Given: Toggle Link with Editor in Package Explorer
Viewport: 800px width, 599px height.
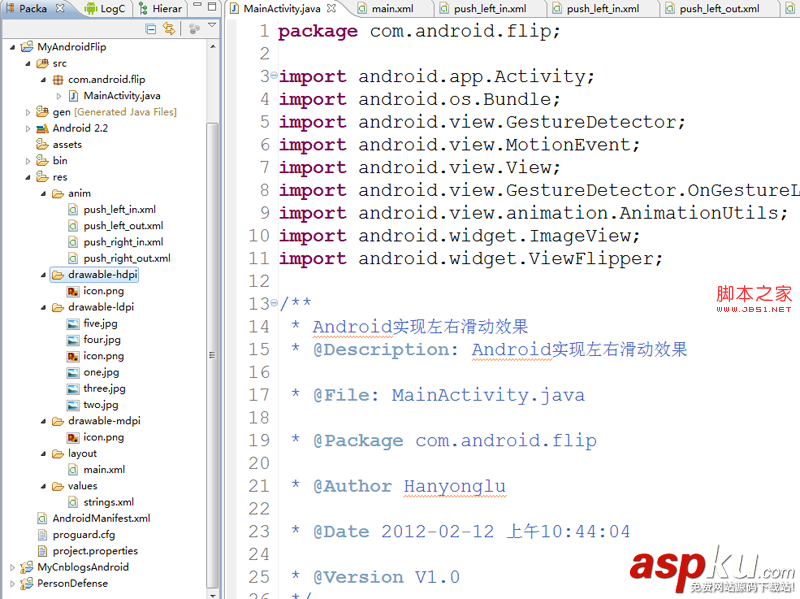Looking at the screenshot, I should 169,29.
